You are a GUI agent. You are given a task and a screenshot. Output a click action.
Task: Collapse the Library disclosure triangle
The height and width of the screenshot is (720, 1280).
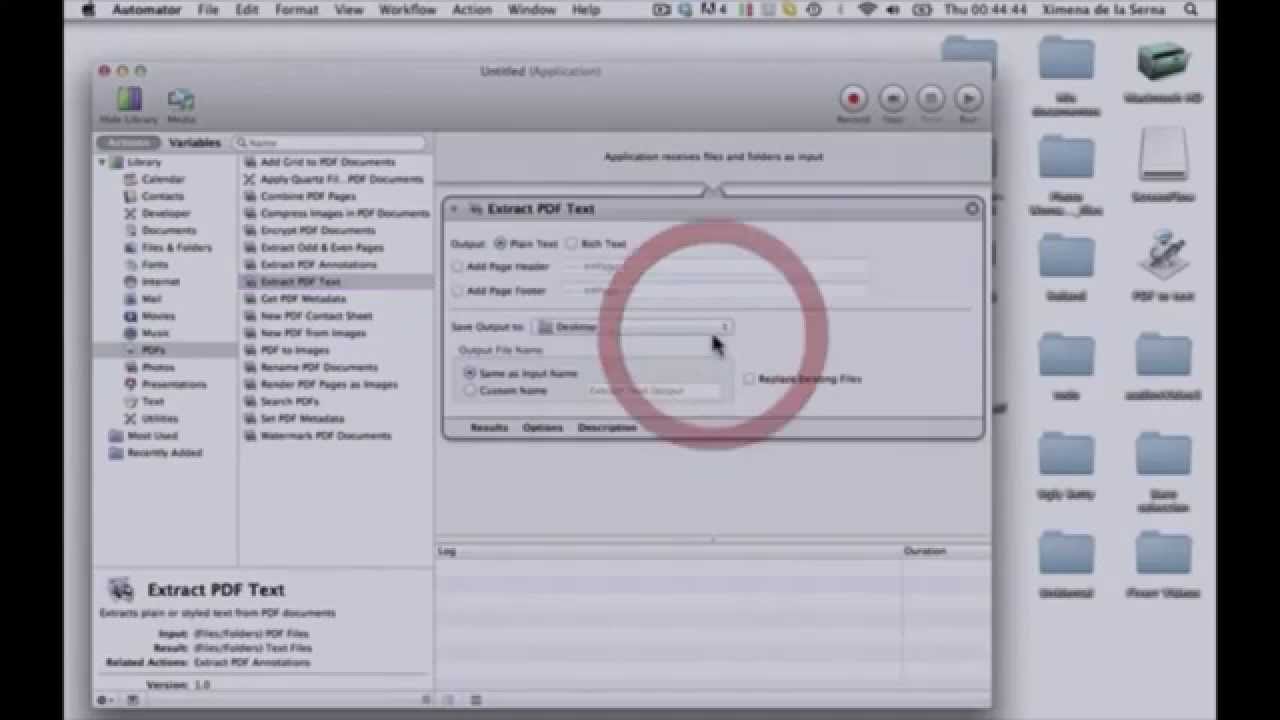click(x=102, y=162)
